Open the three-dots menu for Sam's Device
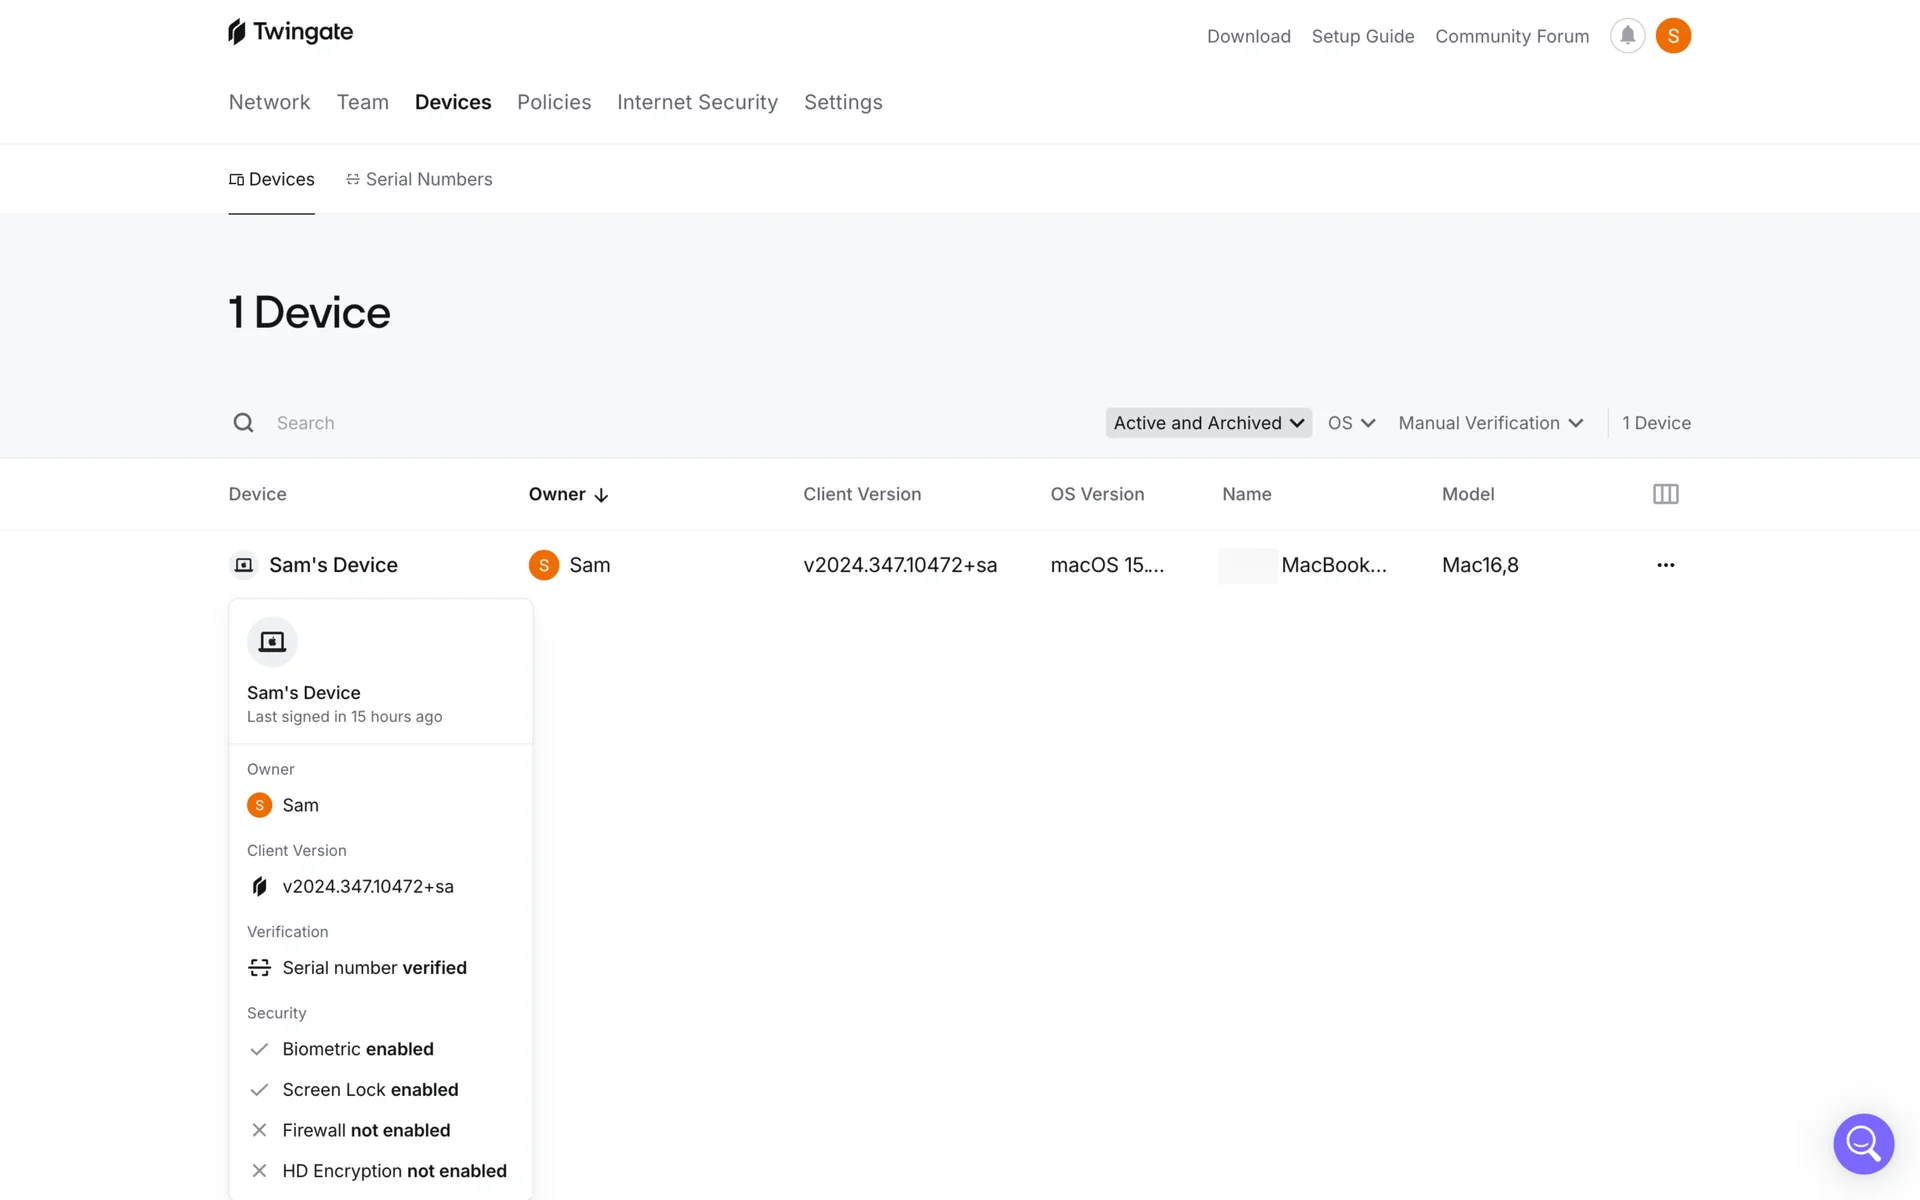The width and height of the screenshot is (1920, 1200). click(1665, 565)
